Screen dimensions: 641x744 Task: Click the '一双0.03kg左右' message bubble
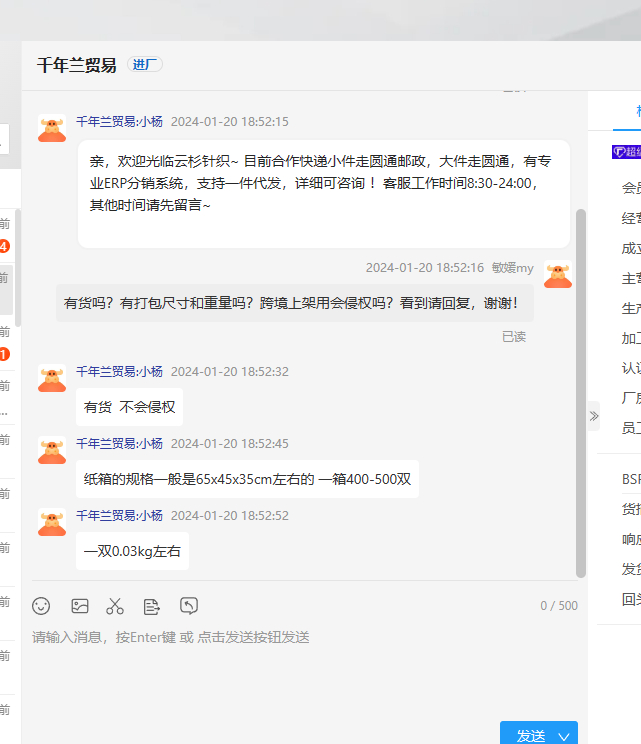click(x=132, y=551)
